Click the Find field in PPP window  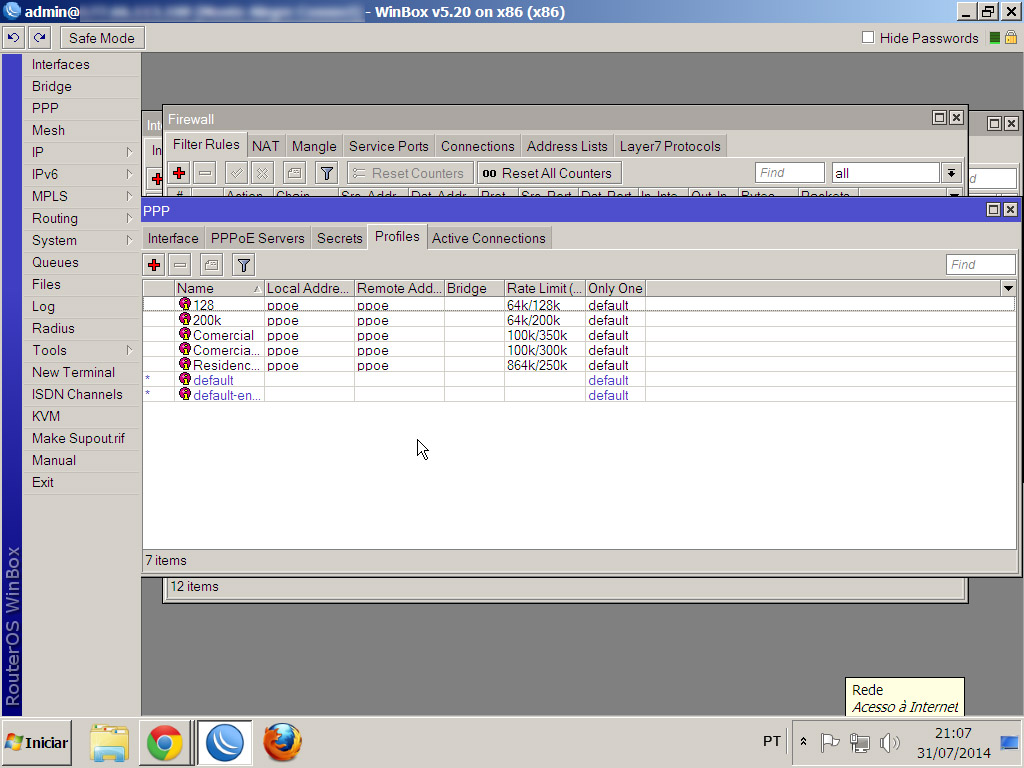click(x=980, y=264)
